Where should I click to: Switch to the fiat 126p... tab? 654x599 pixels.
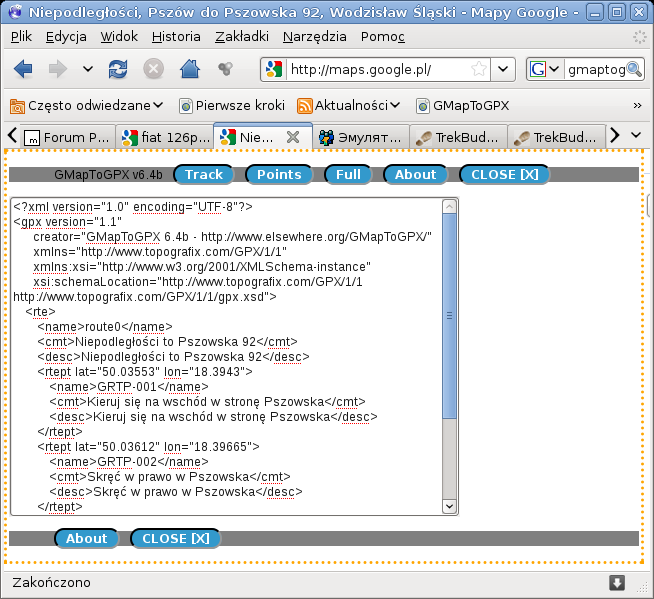(166, 137)
